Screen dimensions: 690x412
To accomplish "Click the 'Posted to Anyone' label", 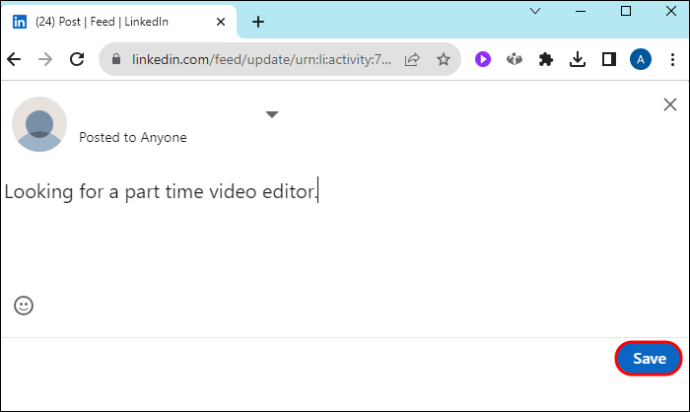I will click(x=133, y=137).
